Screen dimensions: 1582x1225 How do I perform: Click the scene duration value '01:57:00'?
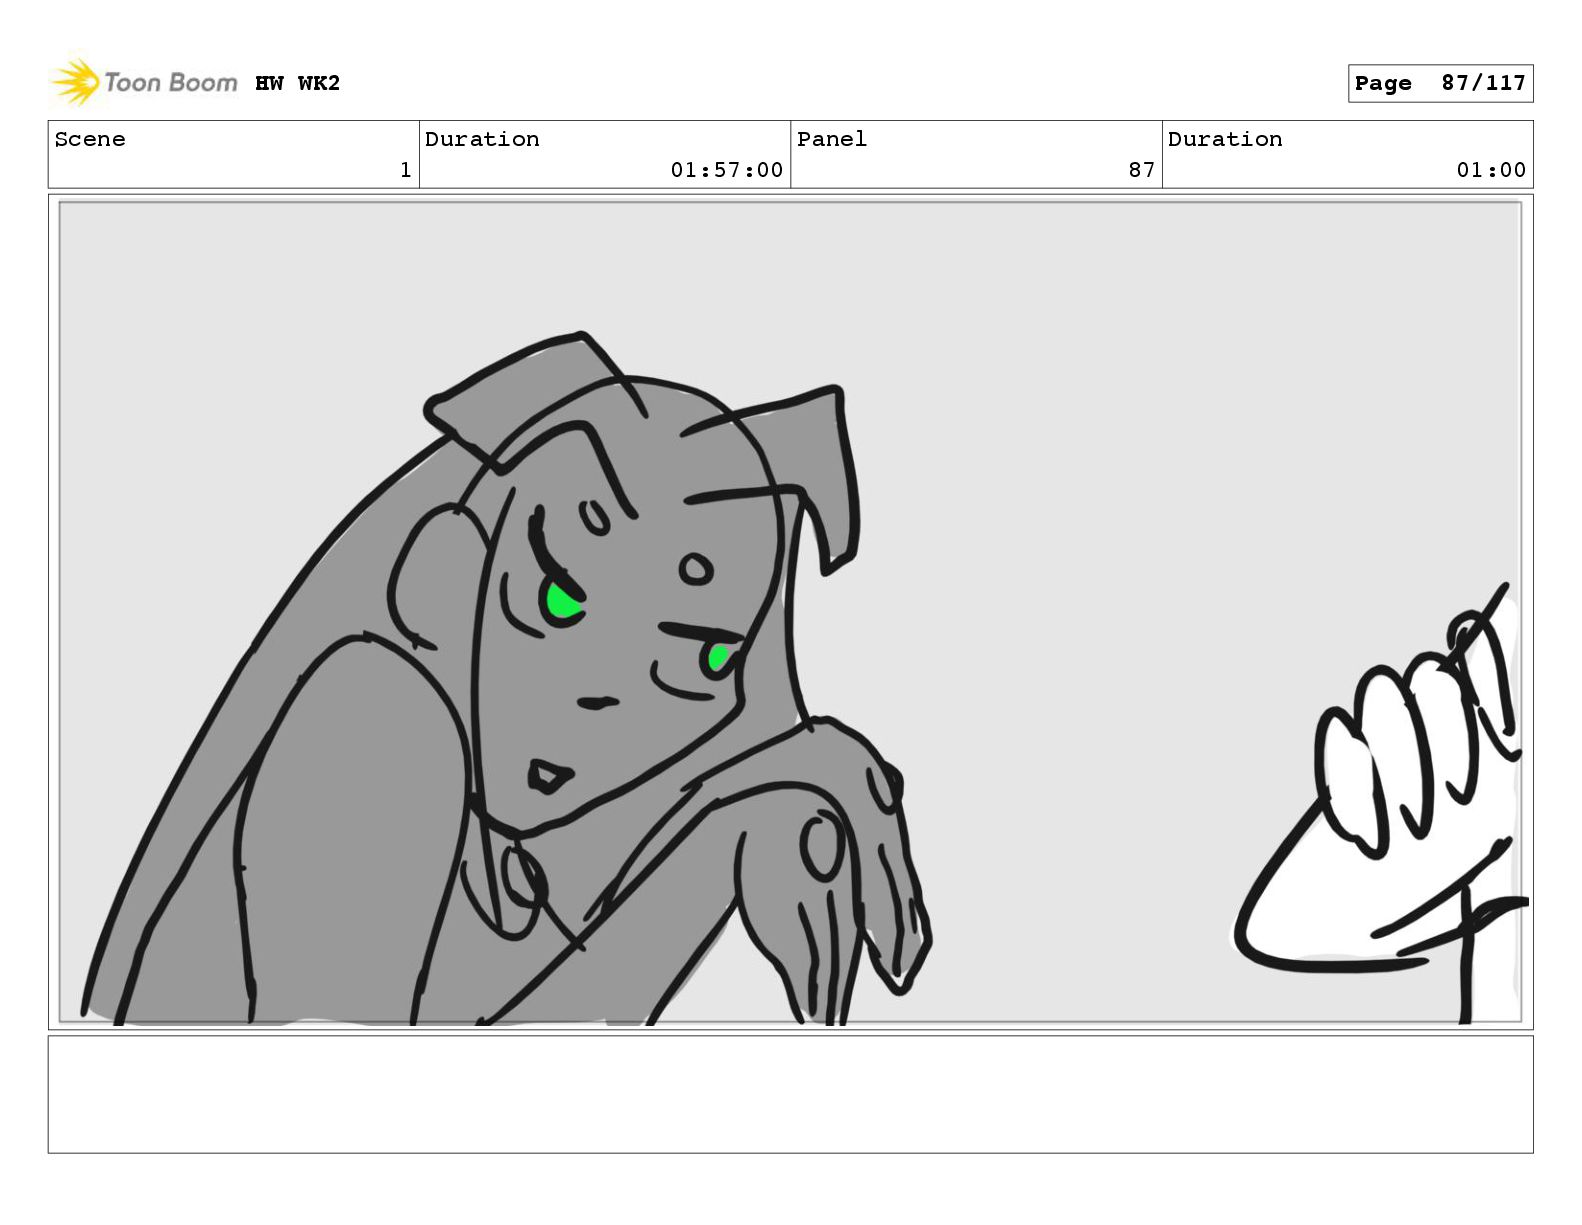coord(726,170)
